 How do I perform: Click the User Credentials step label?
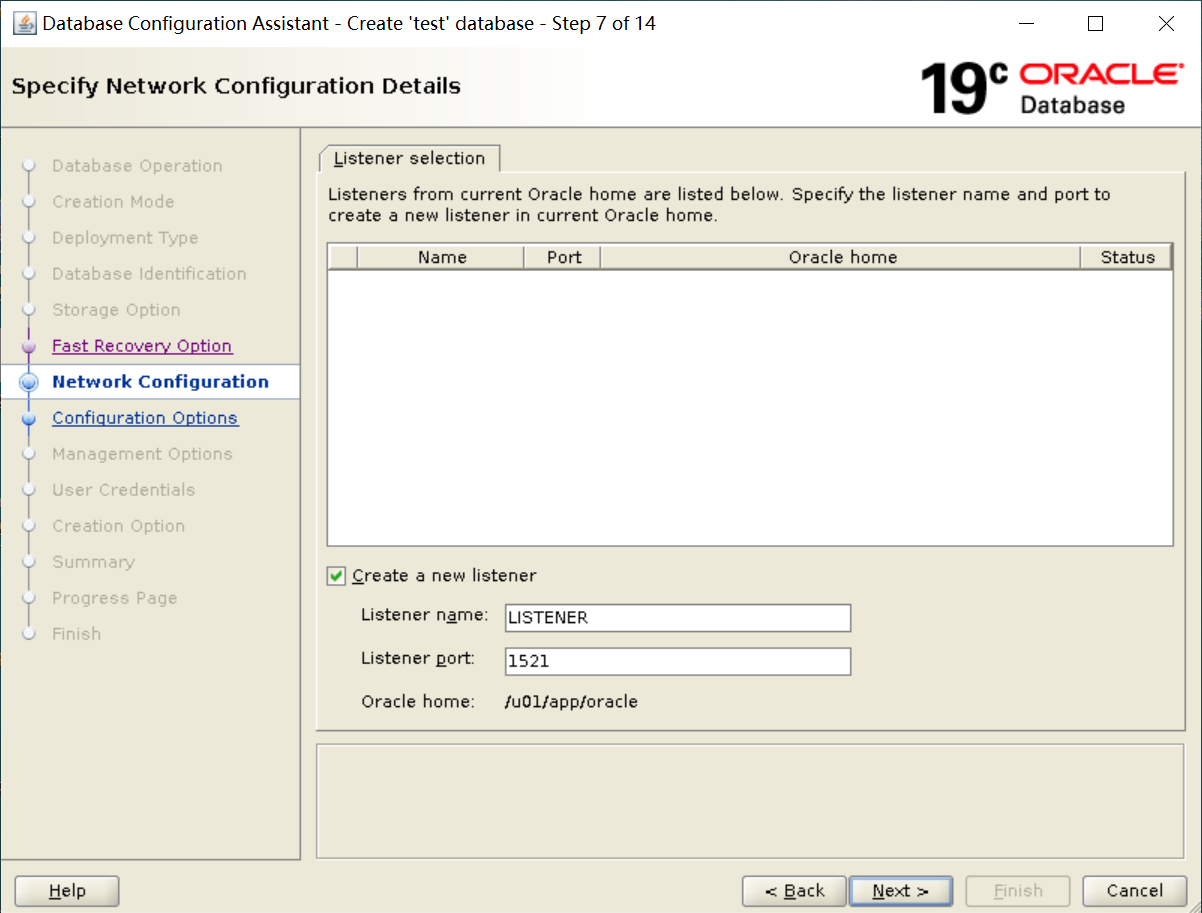123,490
